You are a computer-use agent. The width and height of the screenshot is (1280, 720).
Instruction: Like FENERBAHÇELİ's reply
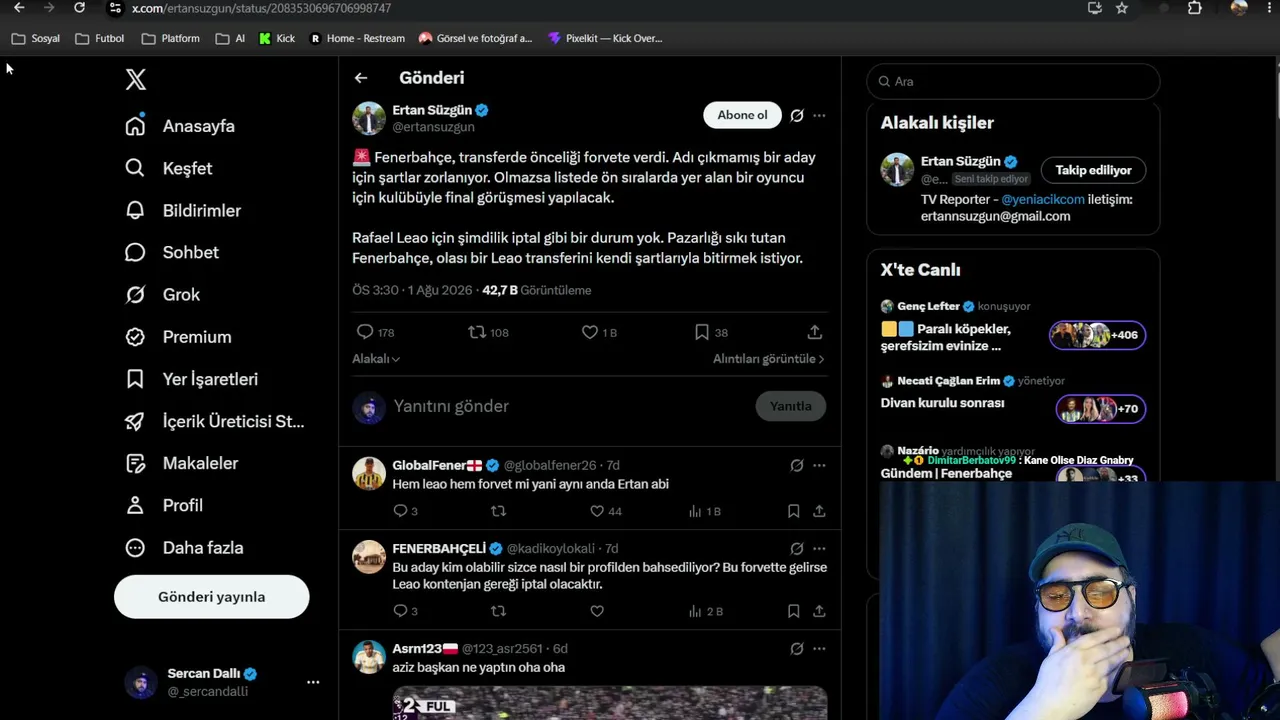(597, 611)
